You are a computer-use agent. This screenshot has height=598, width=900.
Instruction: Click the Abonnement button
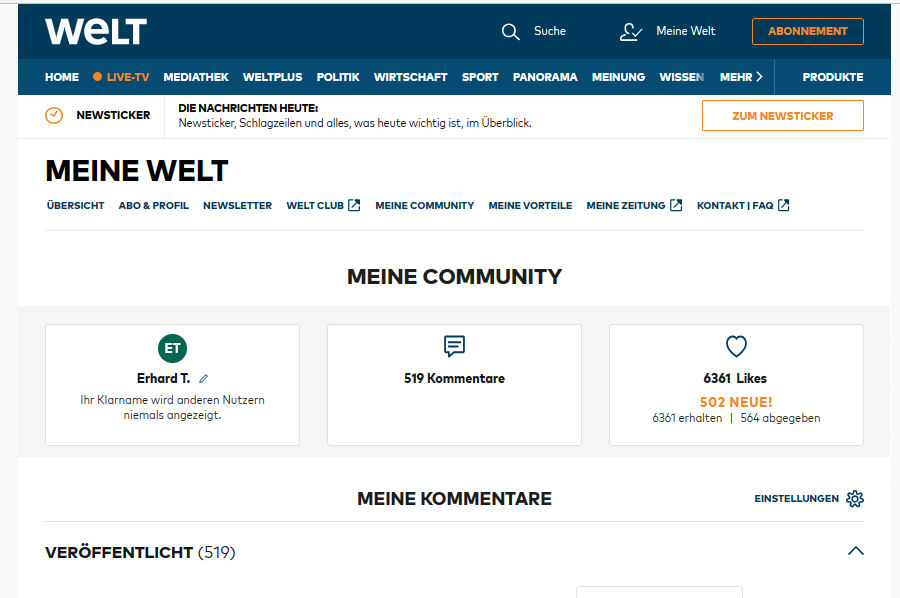[808, 32]
